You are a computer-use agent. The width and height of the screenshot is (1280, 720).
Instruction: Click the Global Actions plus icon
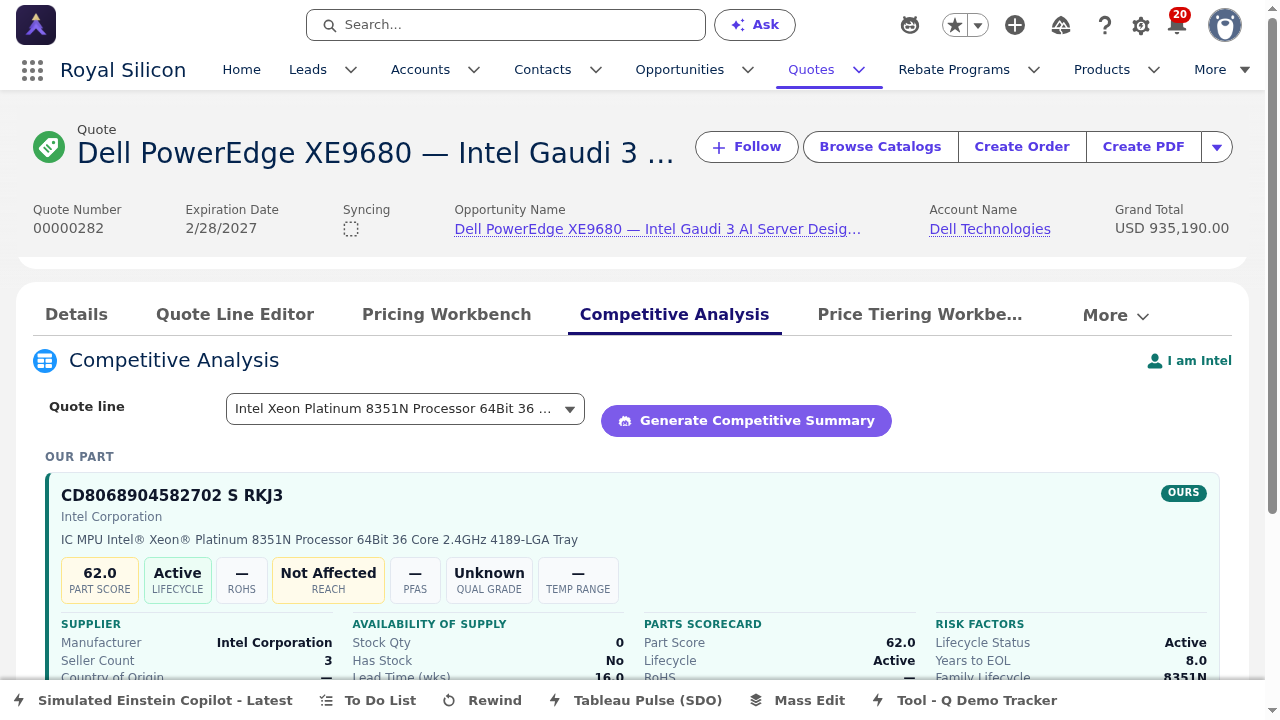[x=1015, y=26]
